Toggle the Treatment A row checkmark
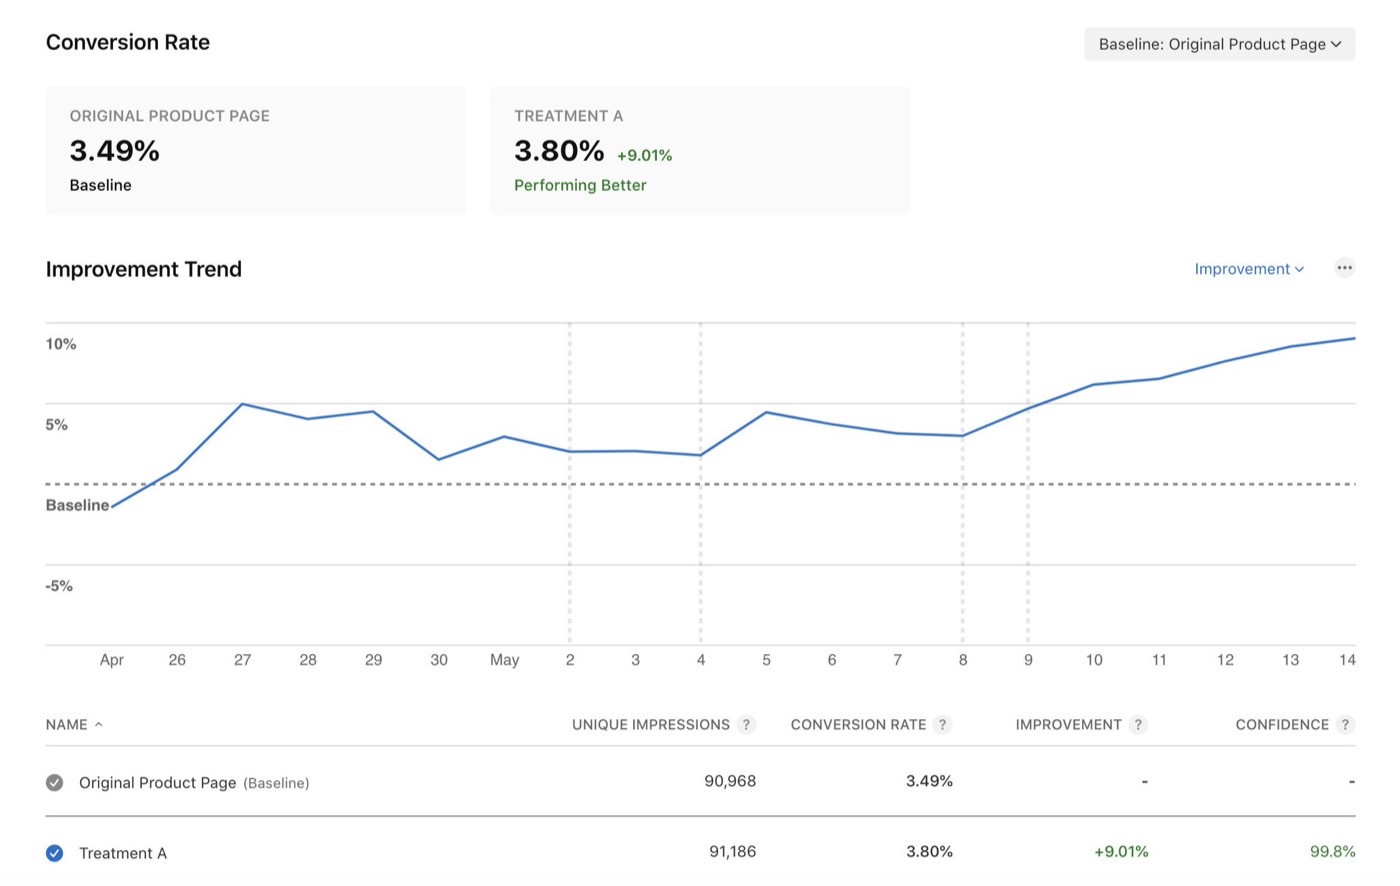The image size is (1400, 886). point(55,853)
